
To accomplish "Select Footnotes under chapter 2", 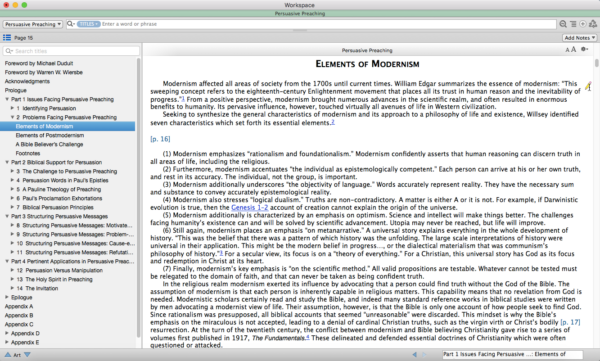I will 28,153.
